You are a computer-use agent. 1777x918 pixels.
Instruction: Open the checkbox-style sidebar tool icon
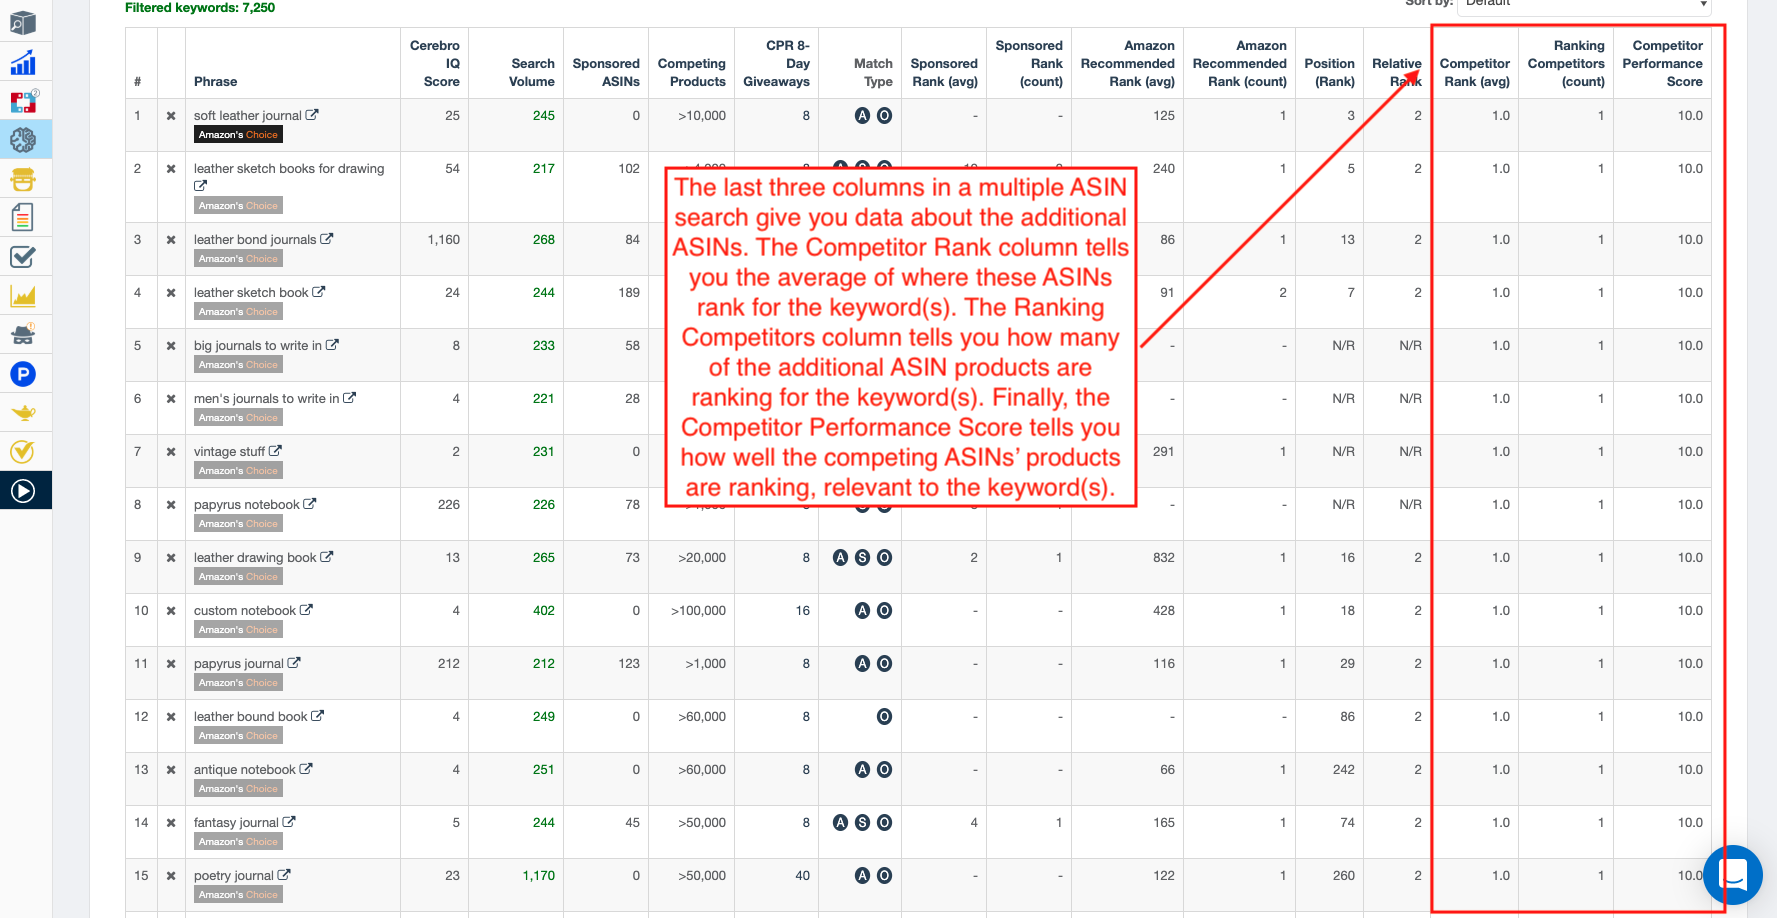[23, 257]
